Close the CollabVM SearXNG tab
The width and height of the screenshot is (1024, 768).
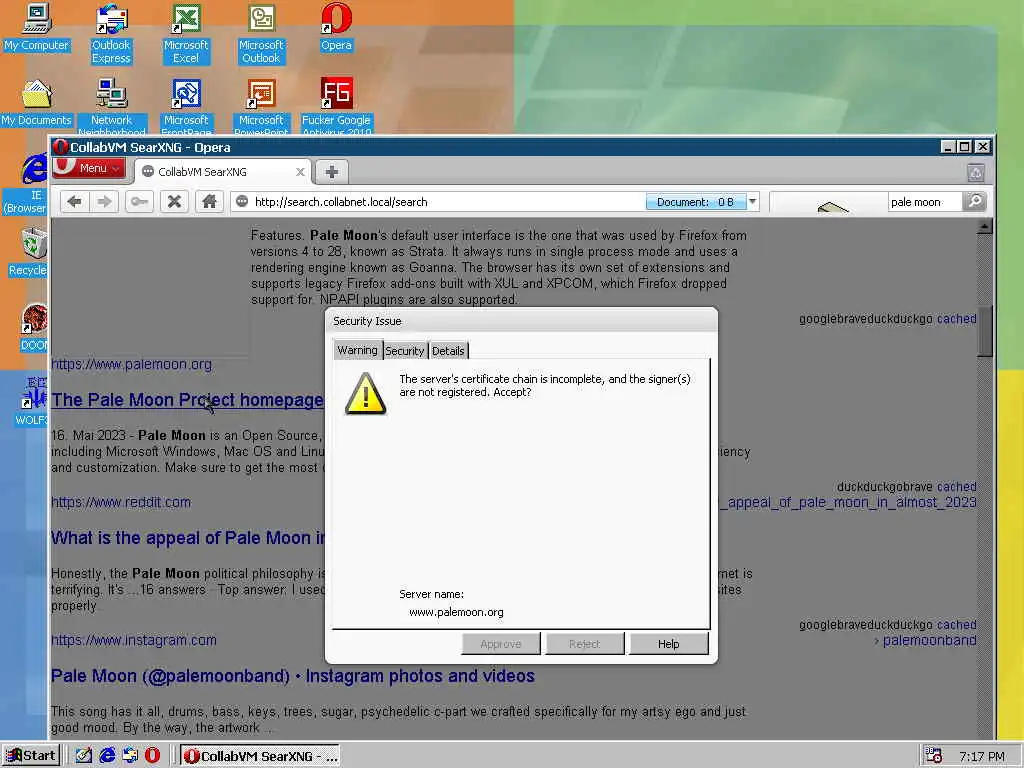point(300,172)
